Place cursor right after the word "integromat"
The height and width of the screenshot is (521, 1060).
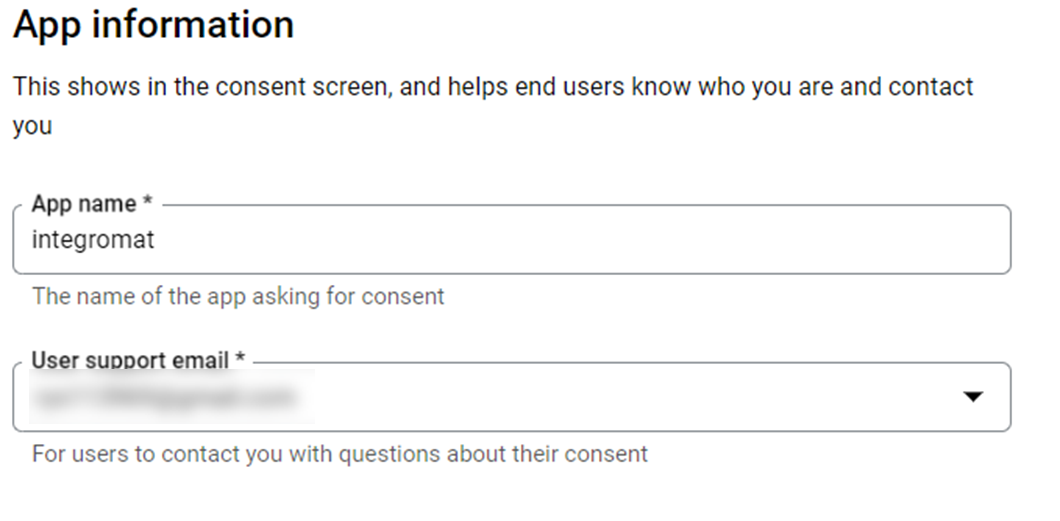[x=156, y=240]
